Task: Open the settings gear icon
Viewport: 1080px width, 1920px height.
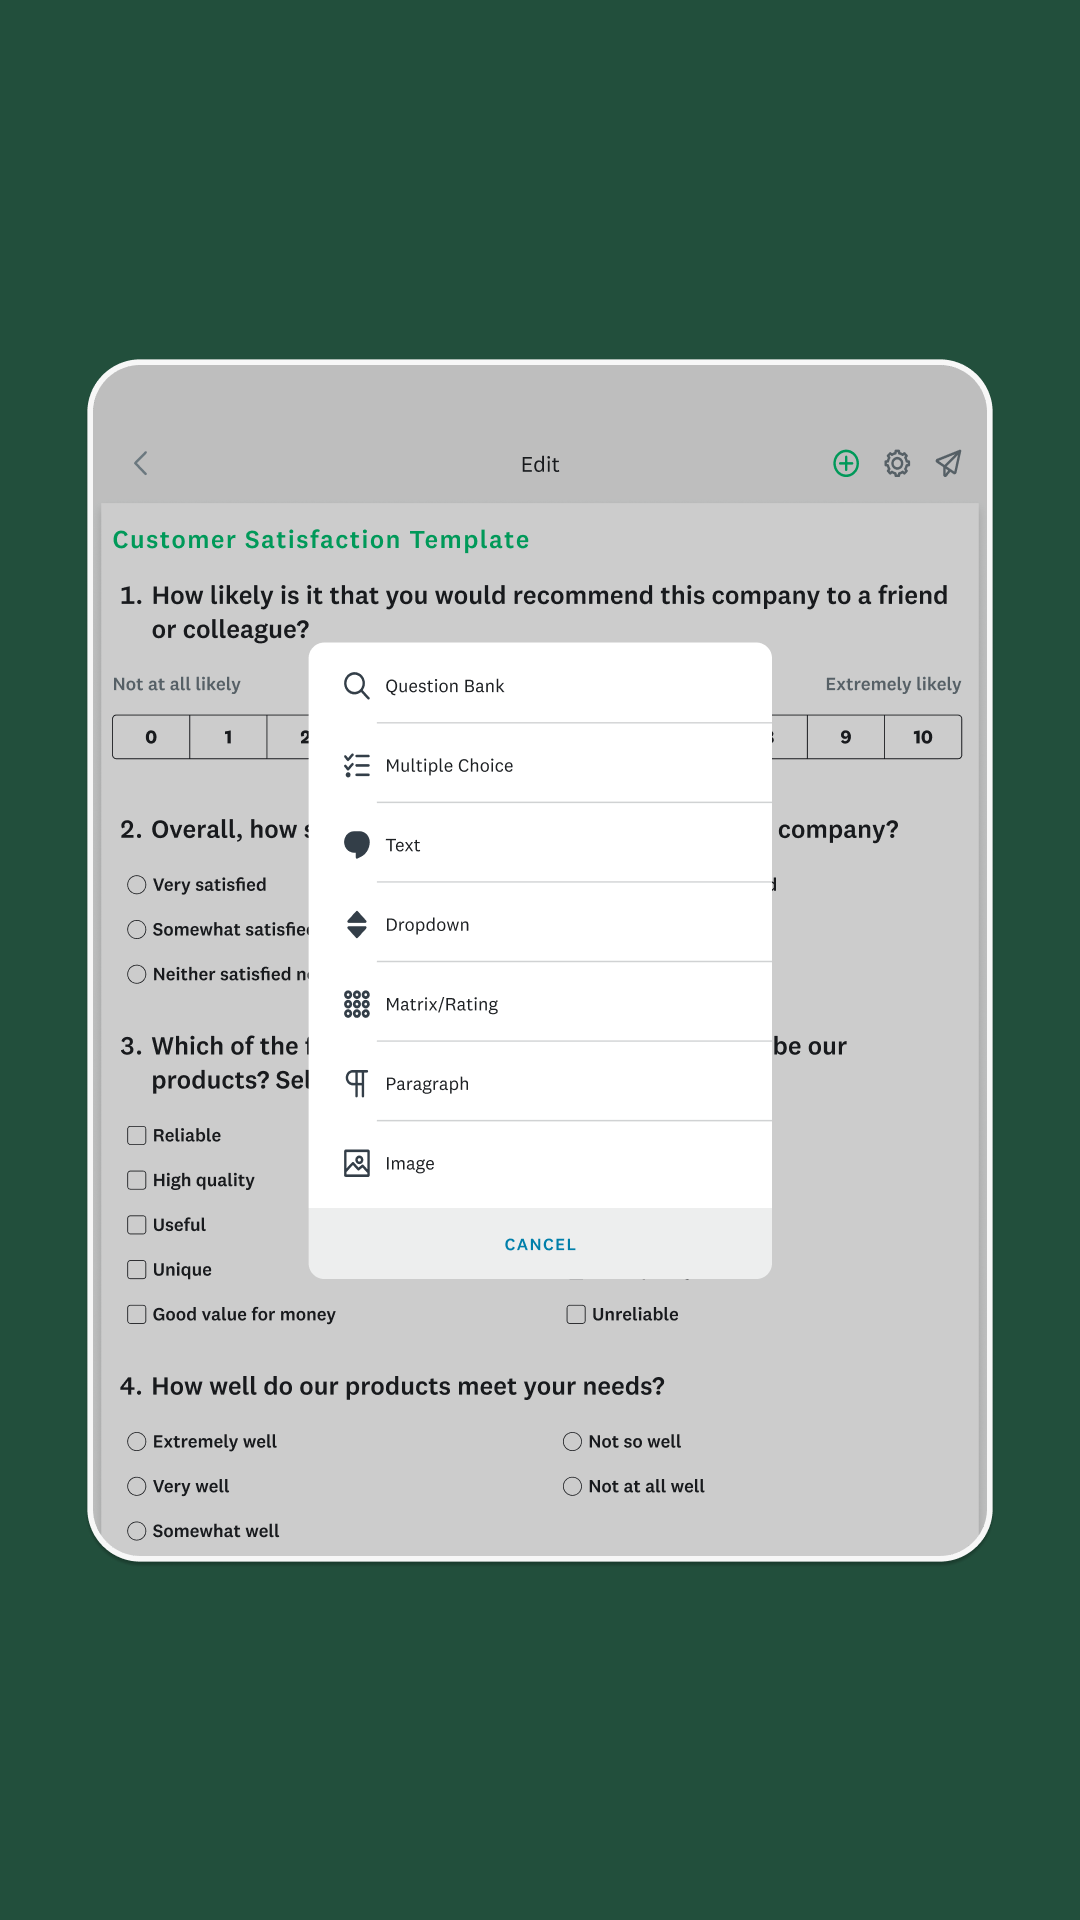Action: point(897,463)
